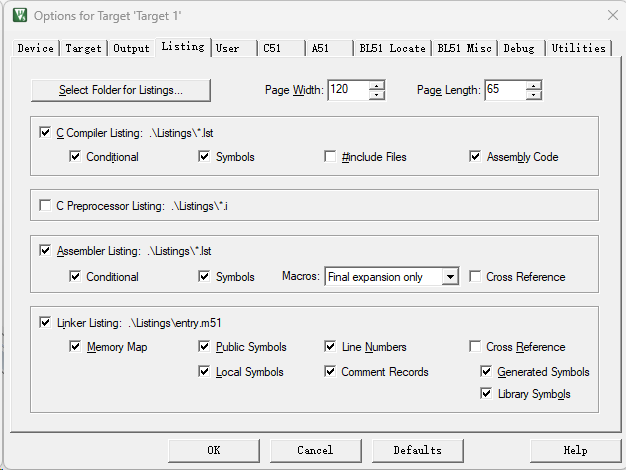Open the Macros expansion dropdown
626x470 pixels.
449,277
